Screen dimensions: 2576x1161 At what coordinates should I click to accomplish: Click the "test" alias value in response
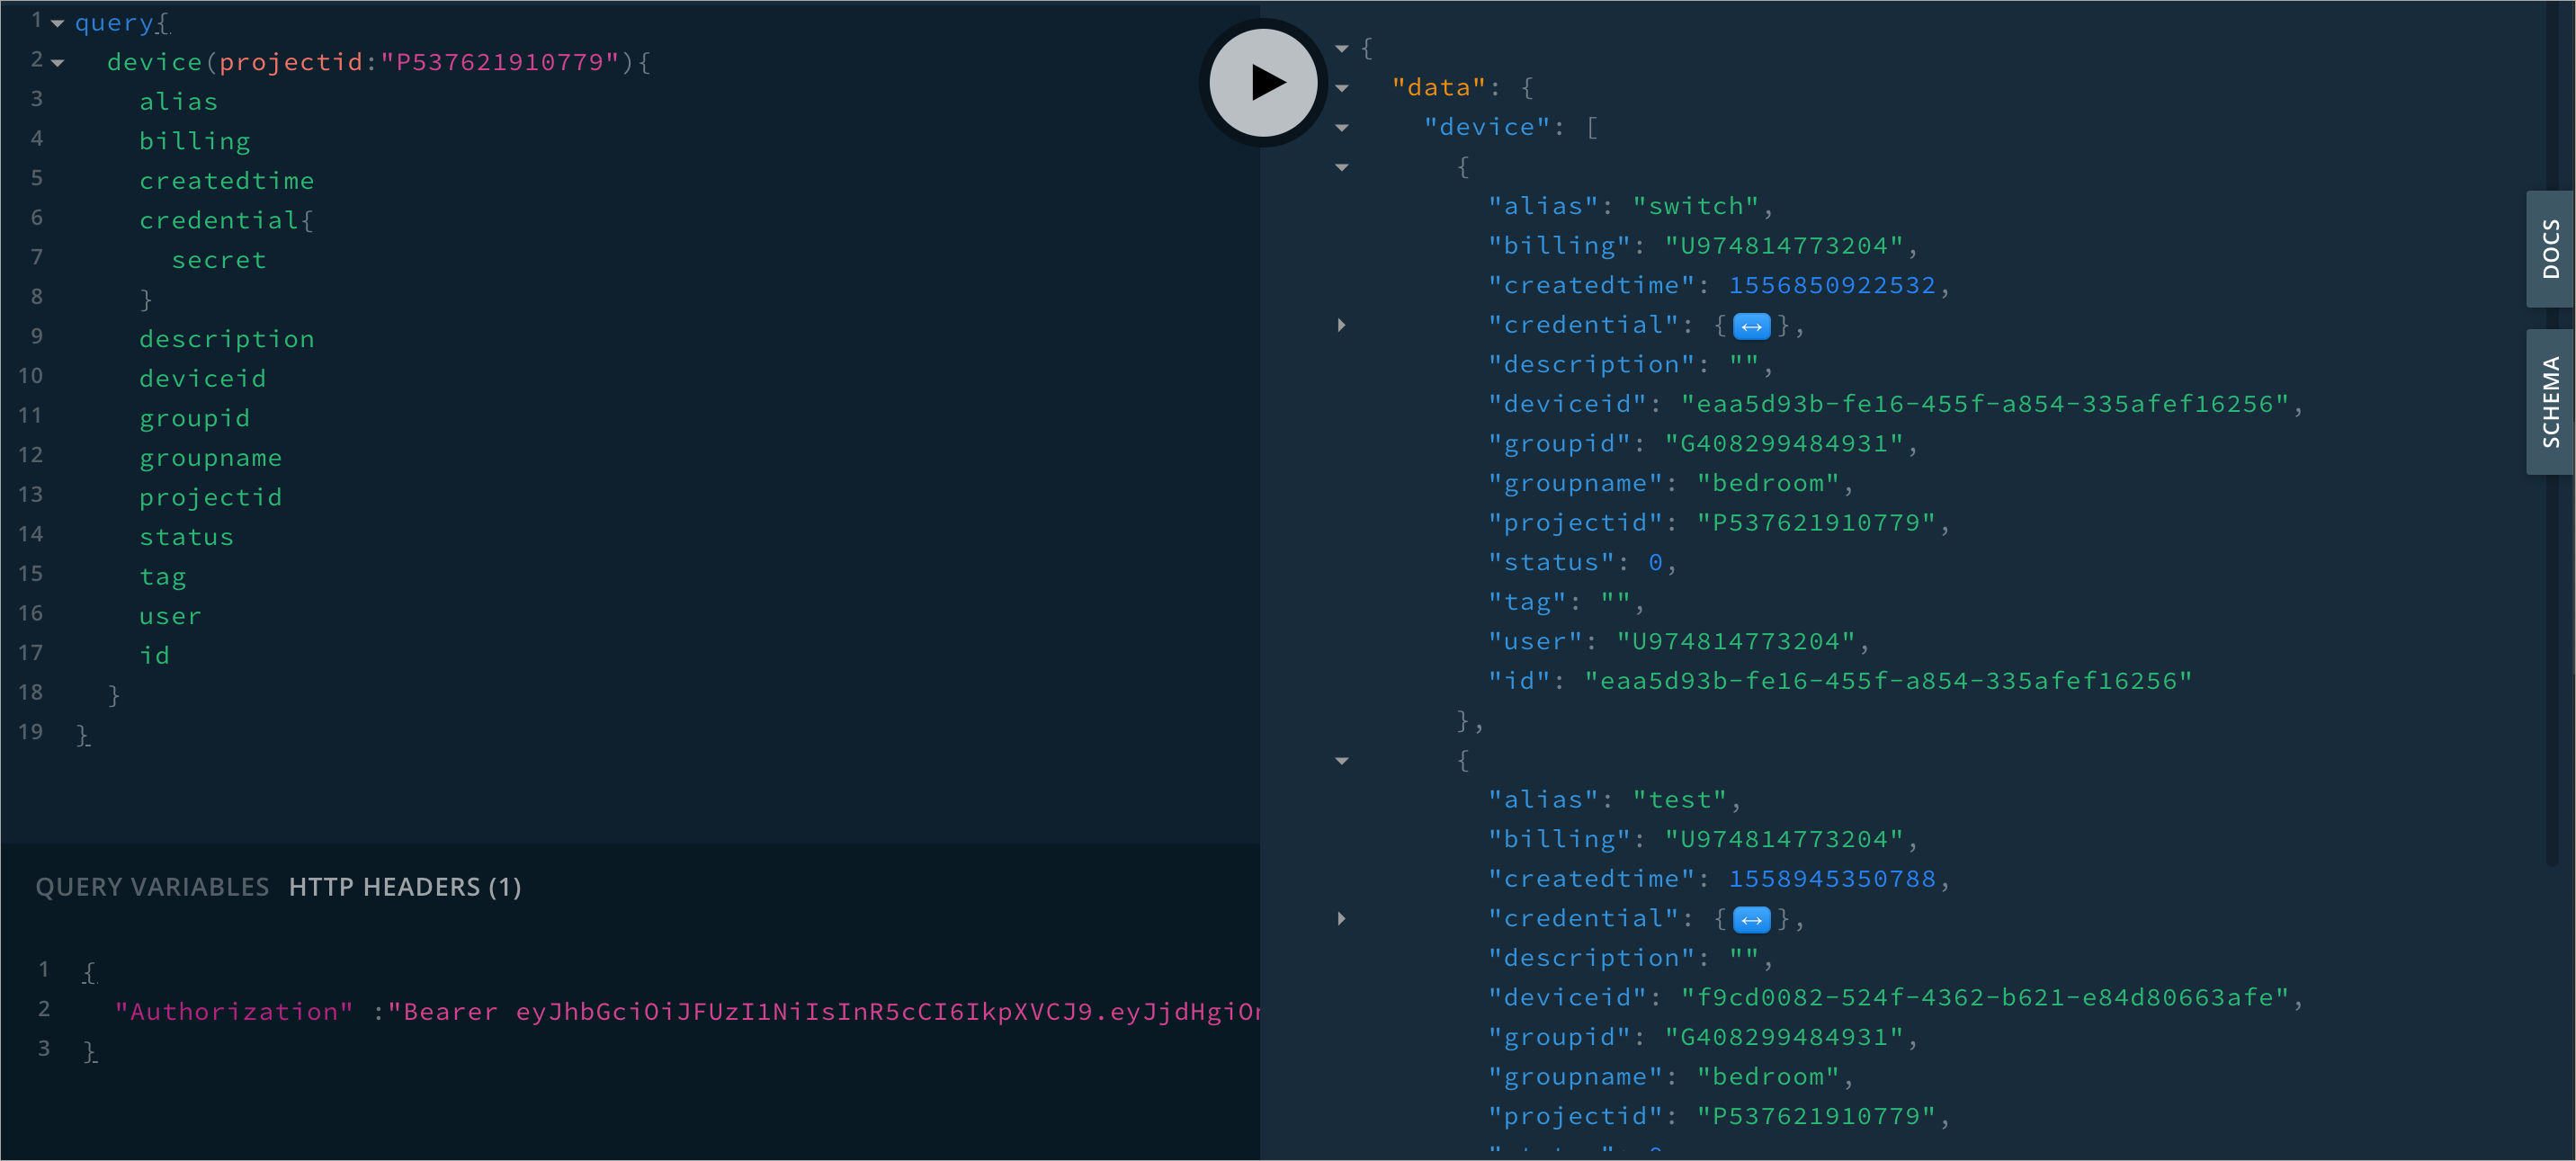coord(1679,800)
